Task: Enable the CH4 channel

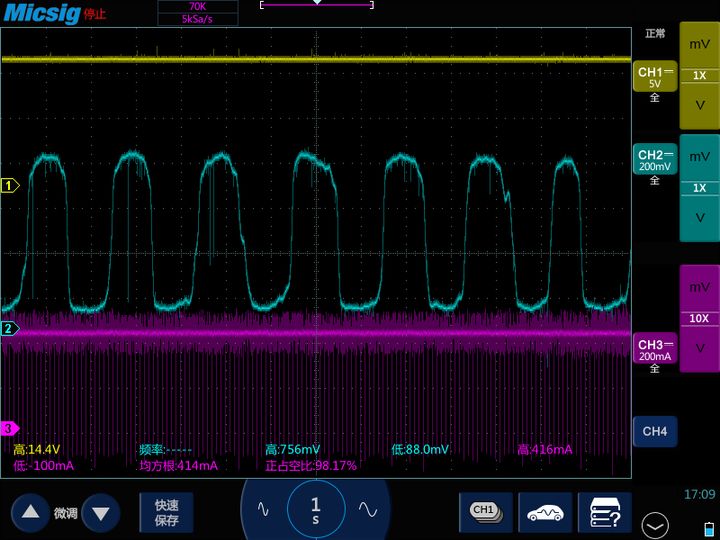Action: 654,432
